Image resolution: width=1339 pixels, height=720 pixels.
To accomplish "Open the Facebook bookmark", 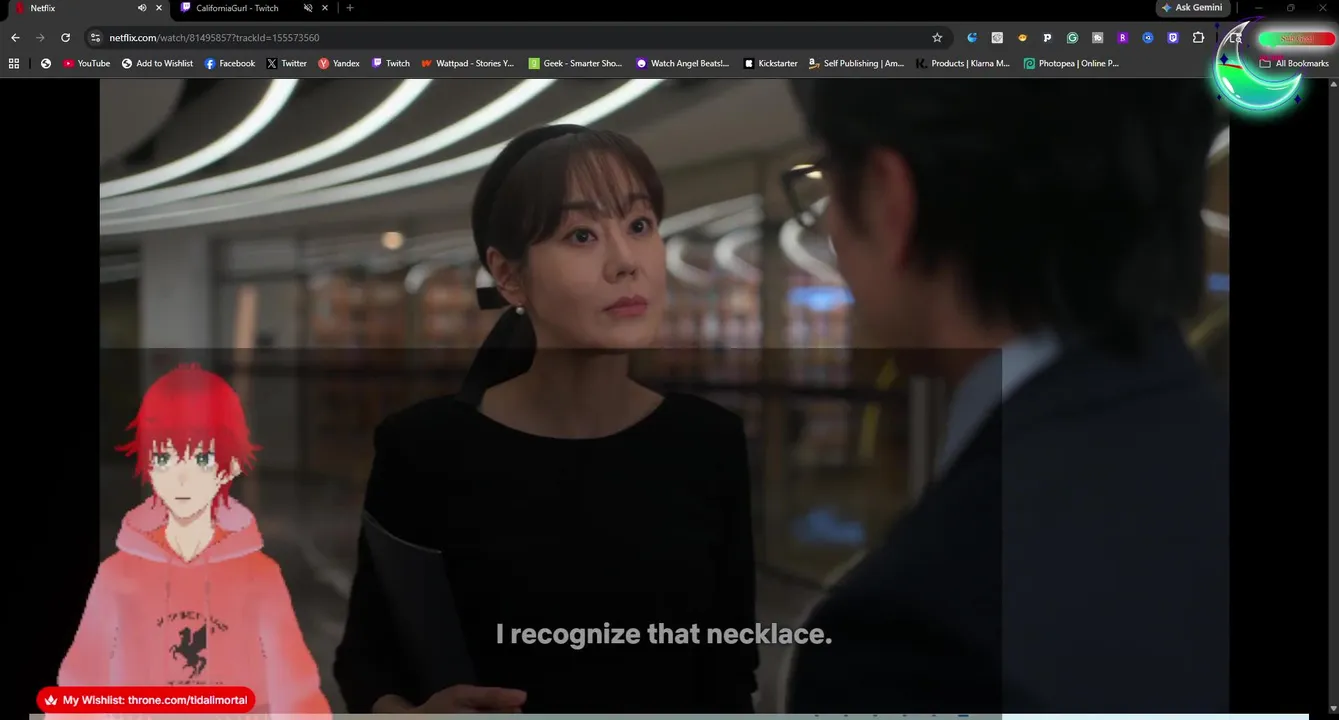I will click(230, 63).
